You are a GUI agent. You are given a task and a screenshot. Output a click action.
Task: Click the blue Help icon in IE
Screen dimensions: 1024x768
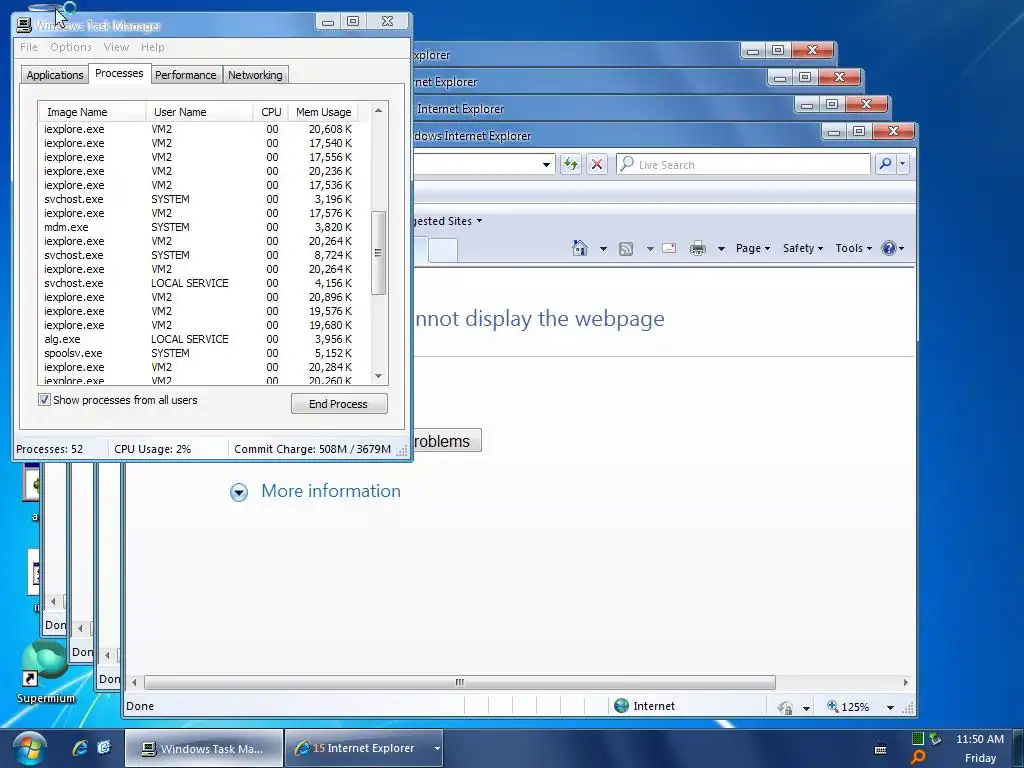(889, 248)
